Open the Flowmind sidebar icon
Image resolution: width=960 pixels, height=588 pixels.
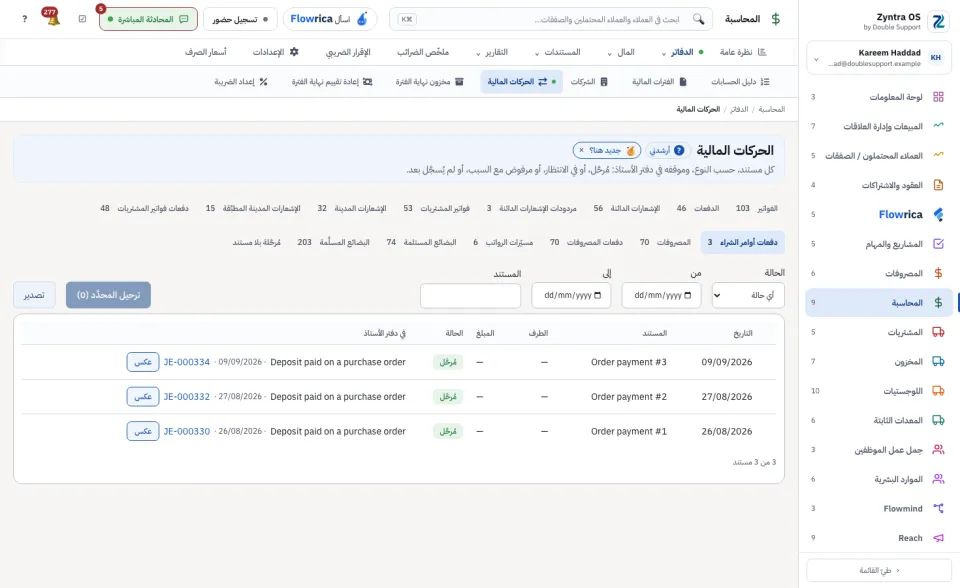(x=938, y=508)
